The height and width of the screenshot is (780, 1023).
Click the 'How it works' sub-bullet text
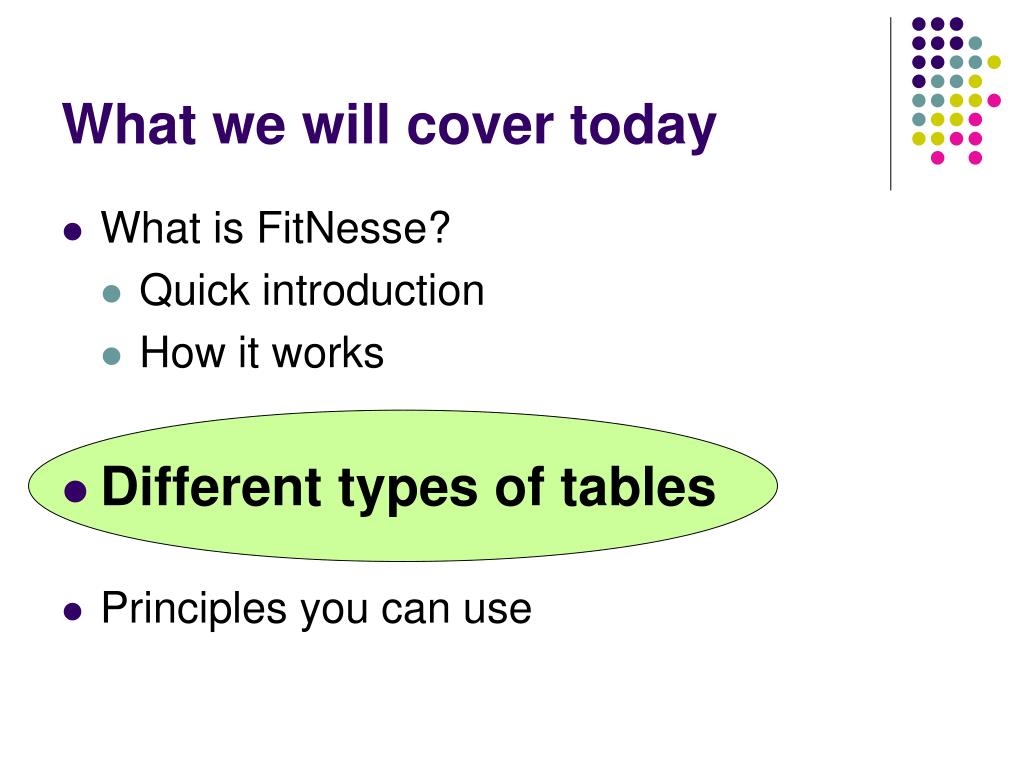pyautogui.click(x=262, y=353)
